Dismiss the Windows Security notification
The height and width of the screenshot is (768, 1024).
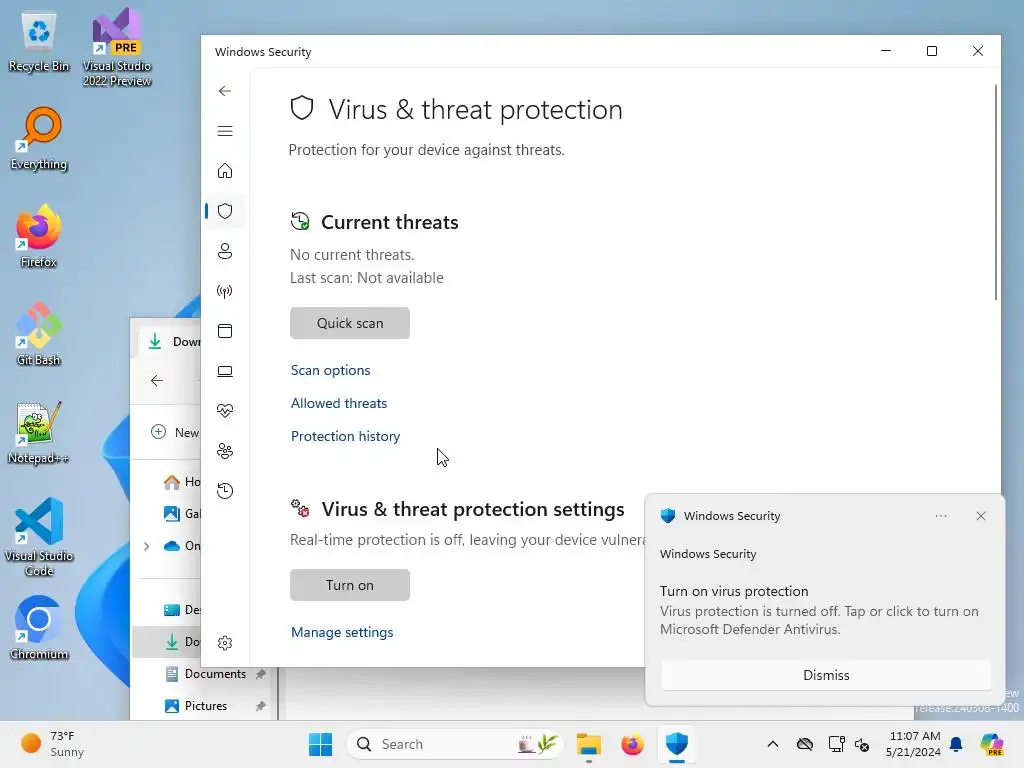[x=826, y=675]
